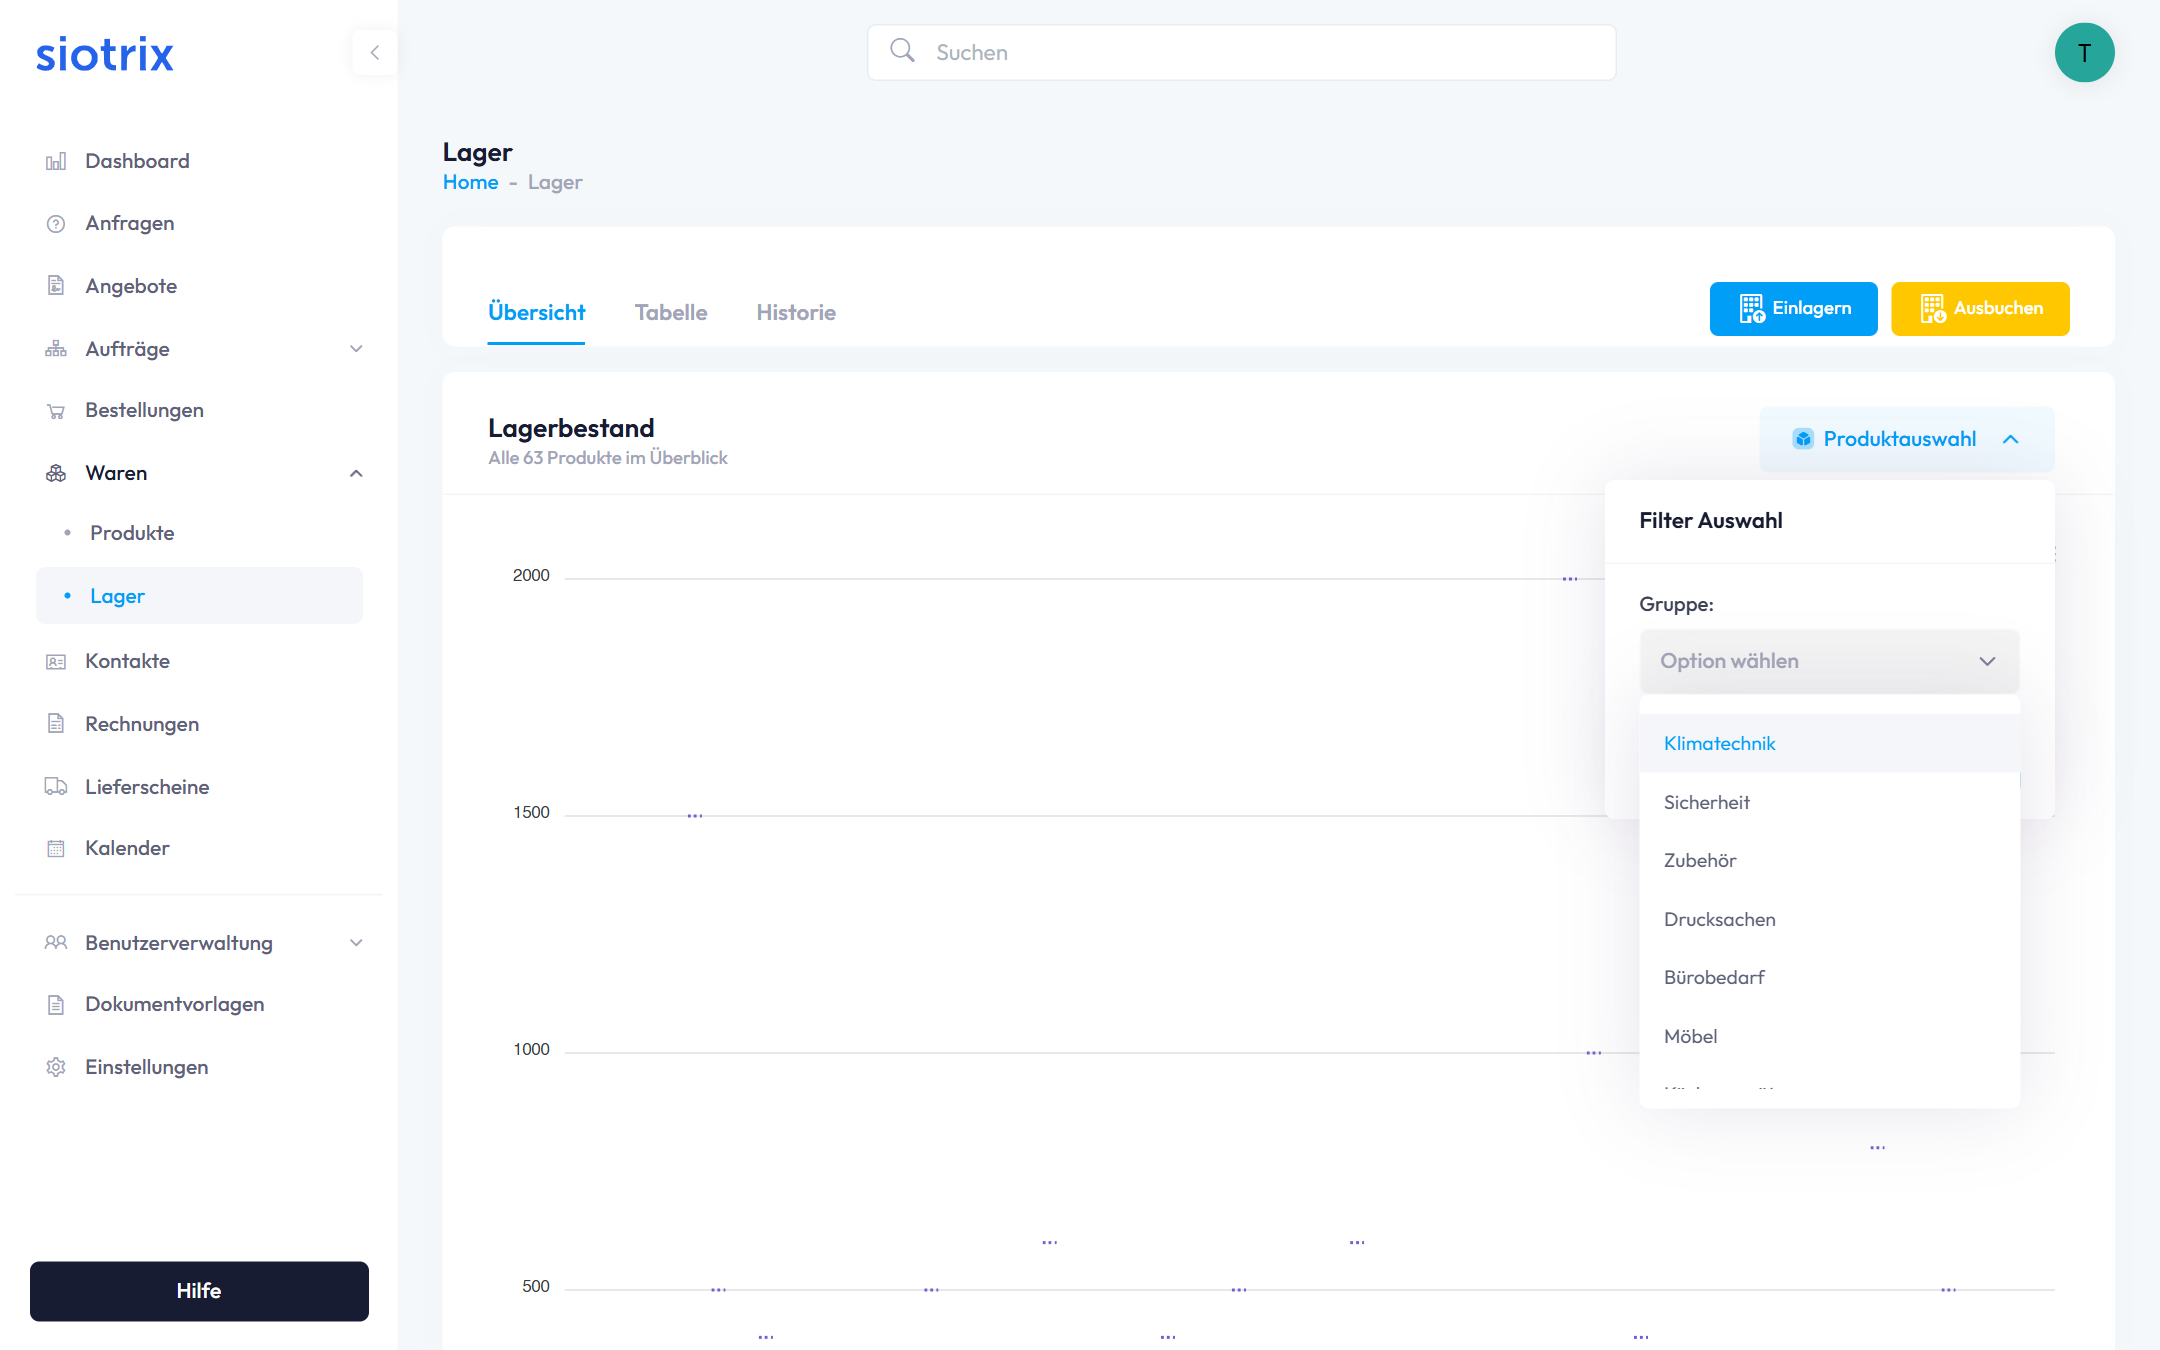This screenshot has height=1350, width=2160.
Task: Switch to the Historie tab
Action: coord(795,313)
